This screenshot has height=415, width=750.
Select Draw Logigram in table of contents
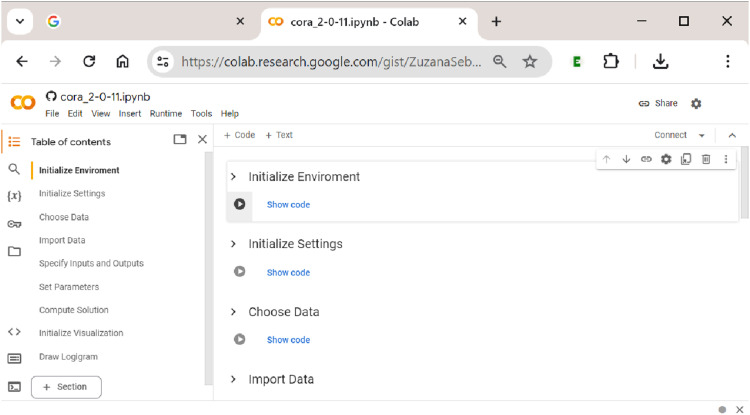68,357
